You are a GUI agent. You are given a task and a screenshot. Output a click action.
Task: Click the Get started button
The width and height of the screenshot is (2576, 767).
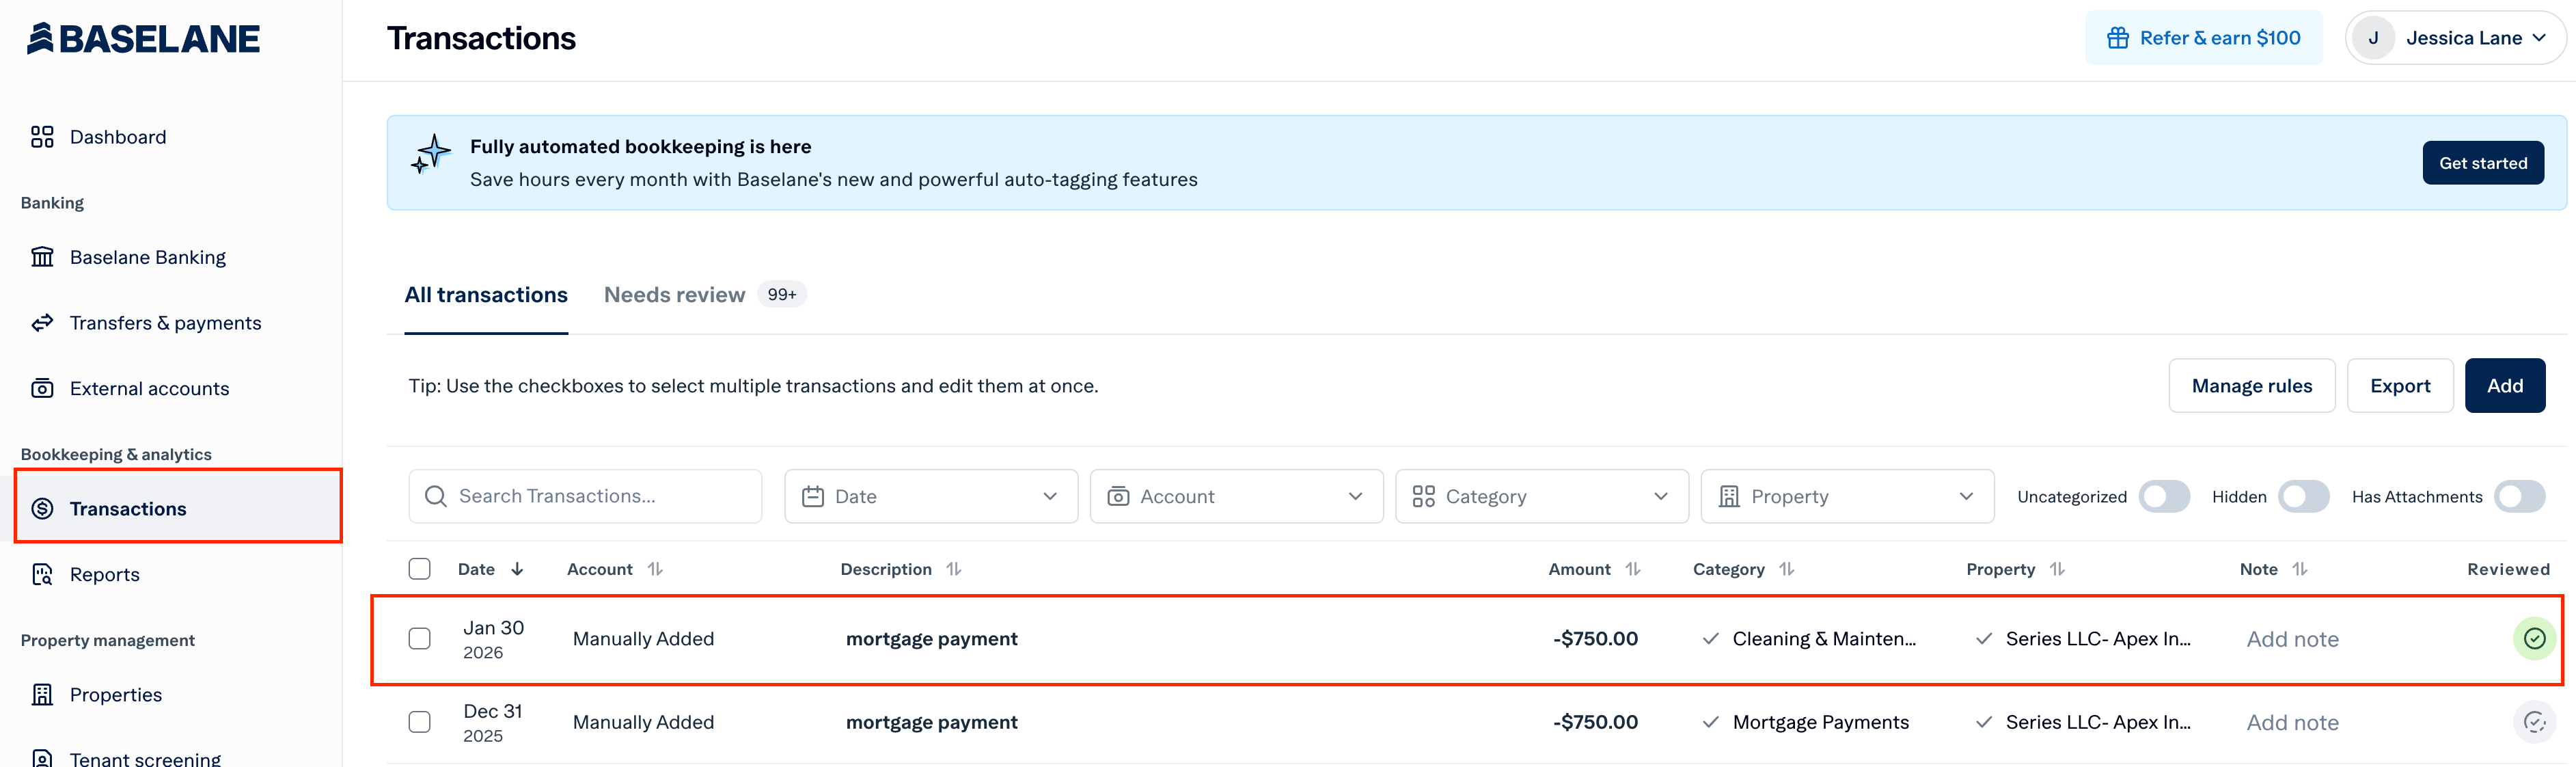[2483, 162]
